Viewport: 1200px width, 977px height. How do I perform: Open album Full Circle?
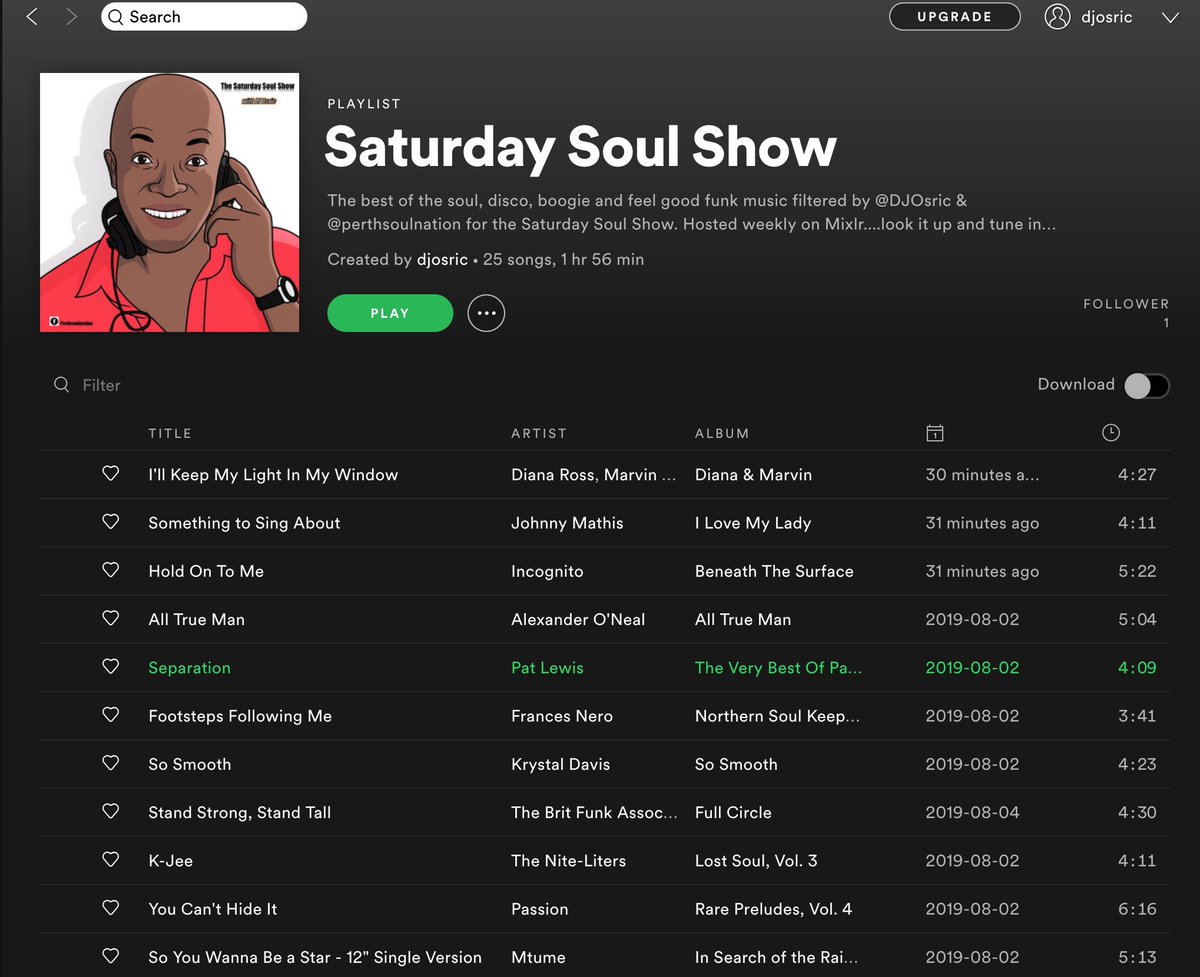click(x=733, y=812)
